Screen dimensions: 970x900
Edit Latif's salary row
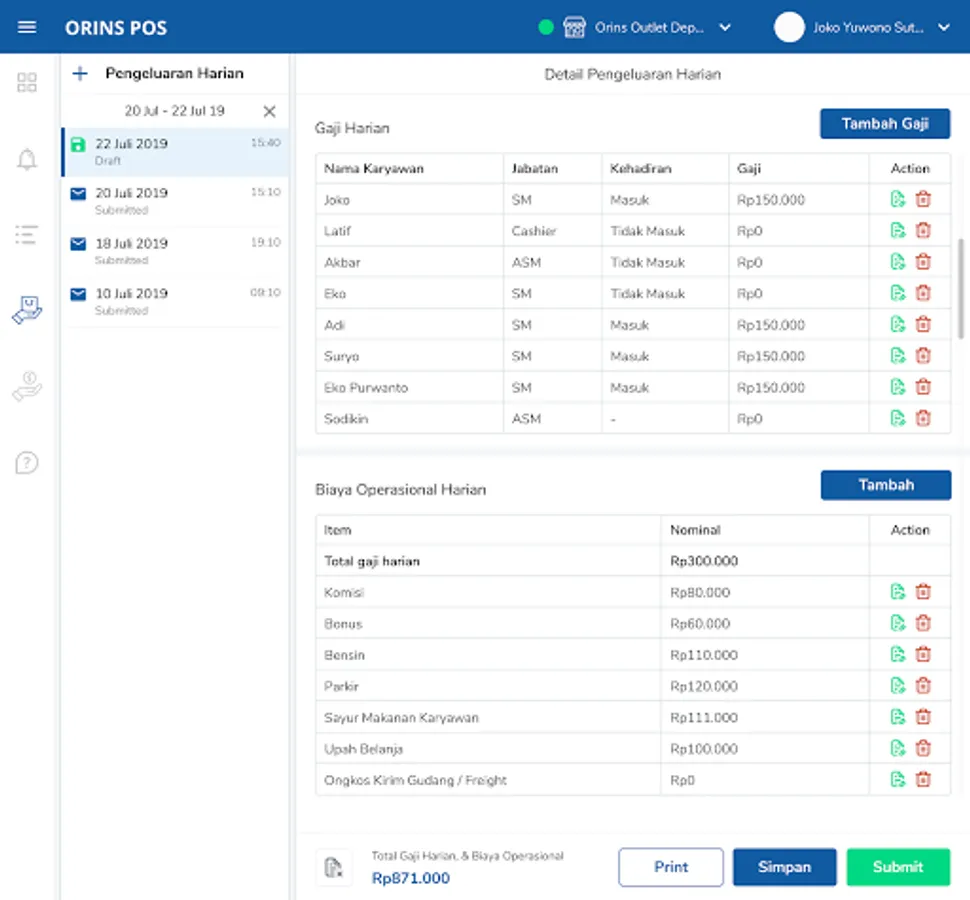(x=898, y=231)
